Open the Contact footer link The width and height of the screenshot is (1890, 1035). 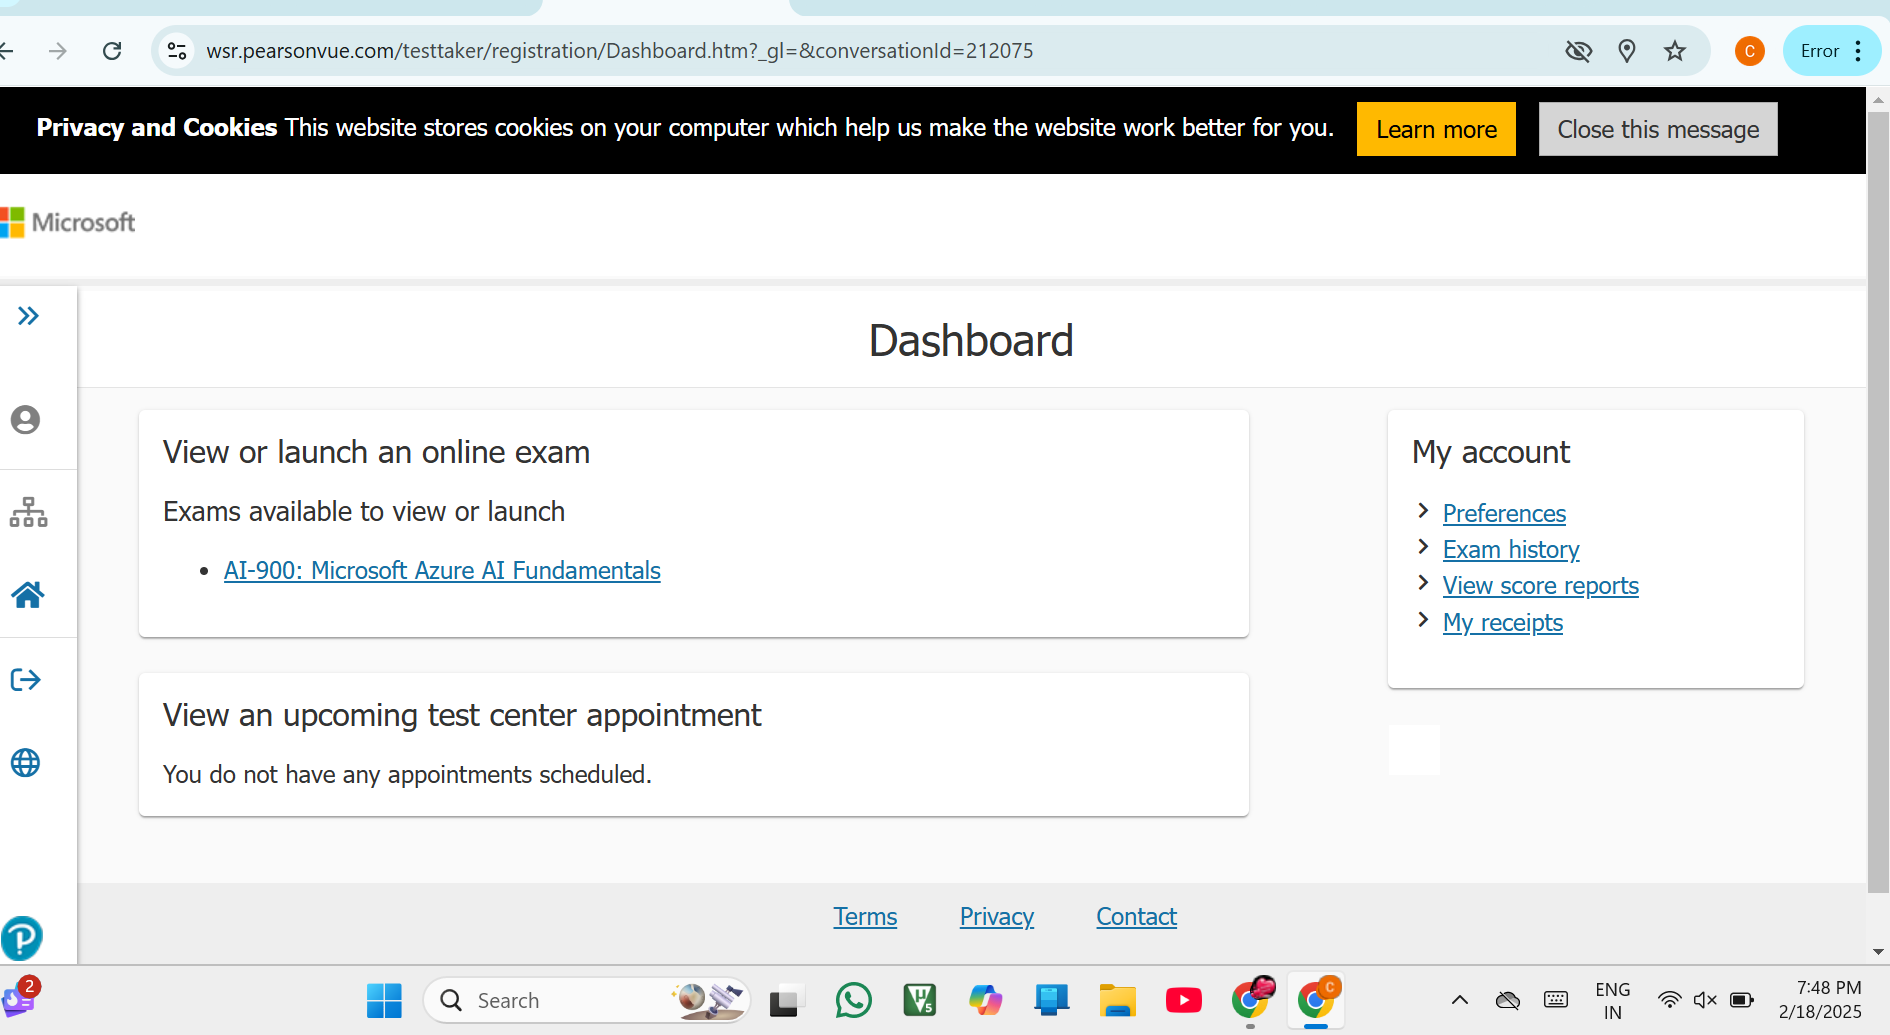click(1136, 917)
